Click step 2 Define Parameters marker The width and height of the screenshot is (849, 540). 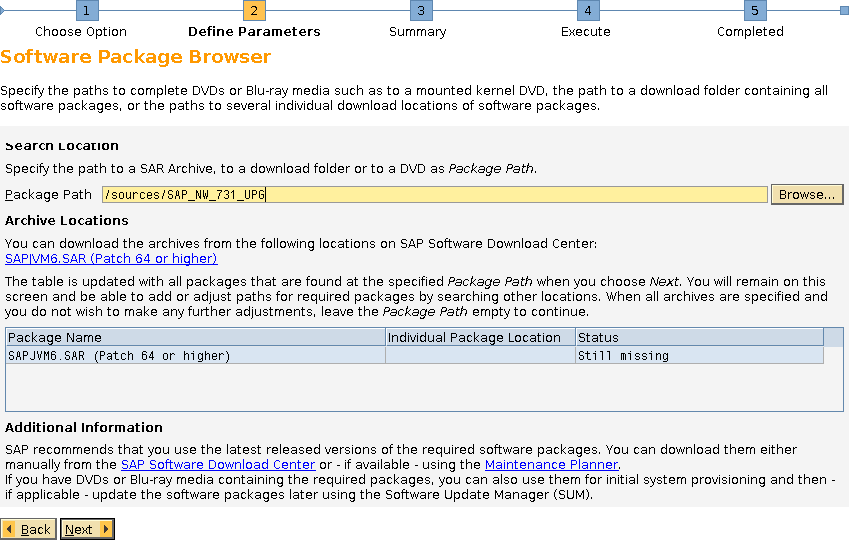coord(254,10)
